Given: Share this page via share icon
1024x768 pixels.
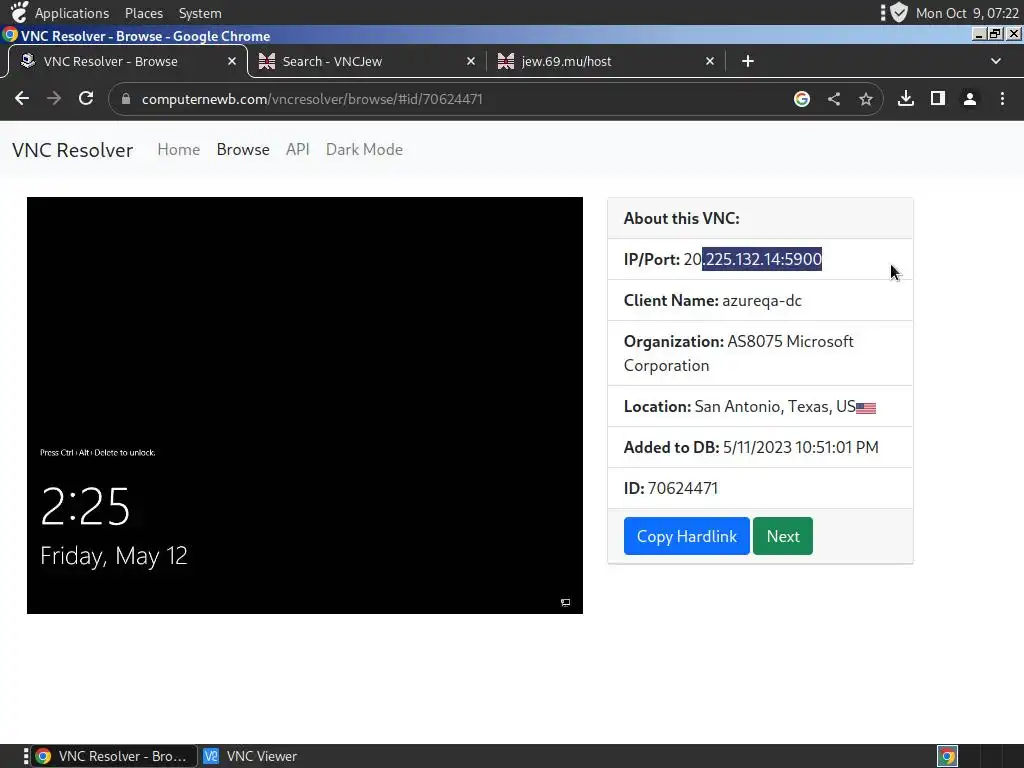Looking at the screenshot, I should (x=834, y=99).
